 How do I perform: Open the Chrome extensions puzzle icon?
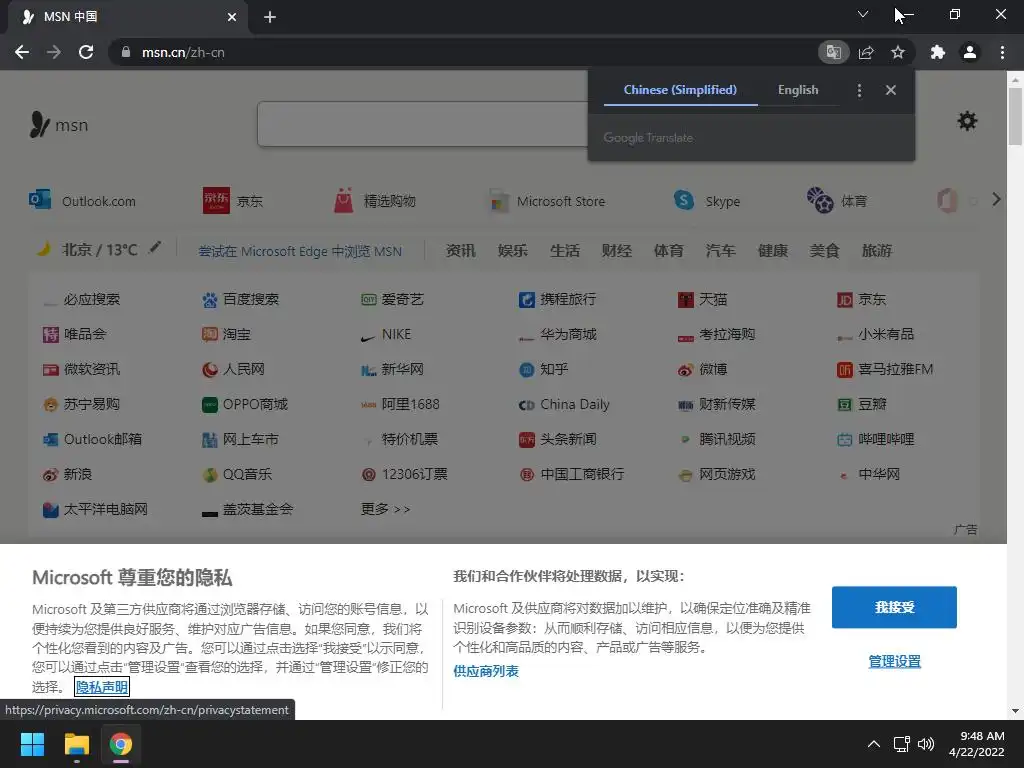point(938,52)
